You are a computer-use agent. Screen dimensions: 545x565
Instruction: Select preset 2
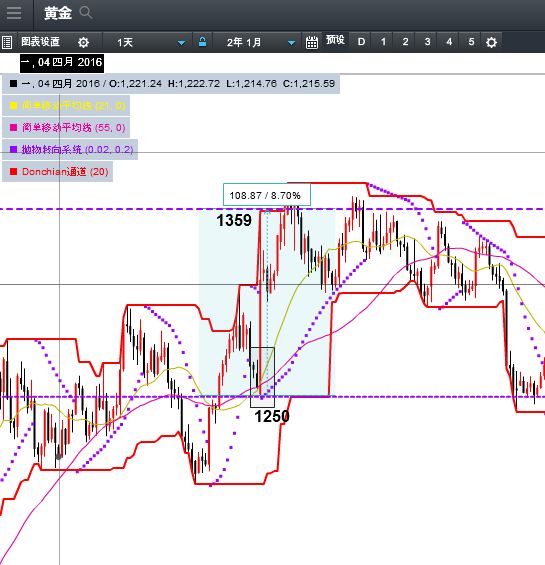(405, 42)
